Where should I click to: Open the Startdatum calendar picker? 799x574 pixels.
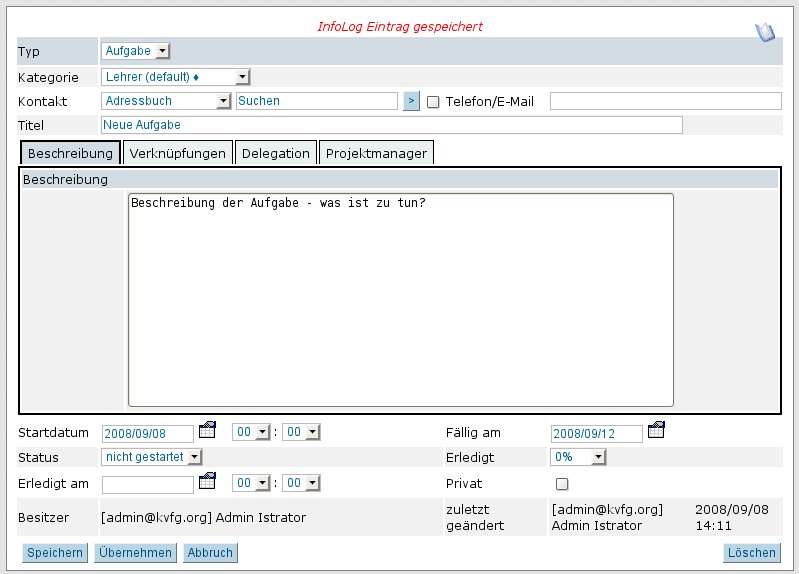click(x=207, y=431)
